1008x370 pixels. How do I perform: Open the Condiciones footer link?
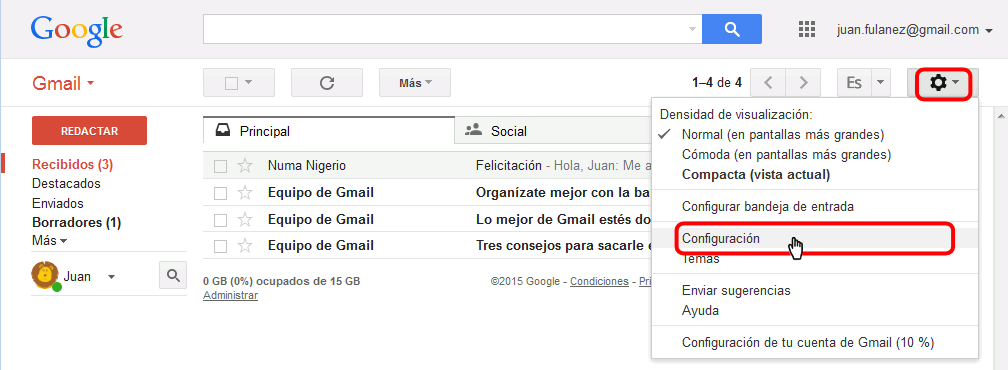coord(599,281)
